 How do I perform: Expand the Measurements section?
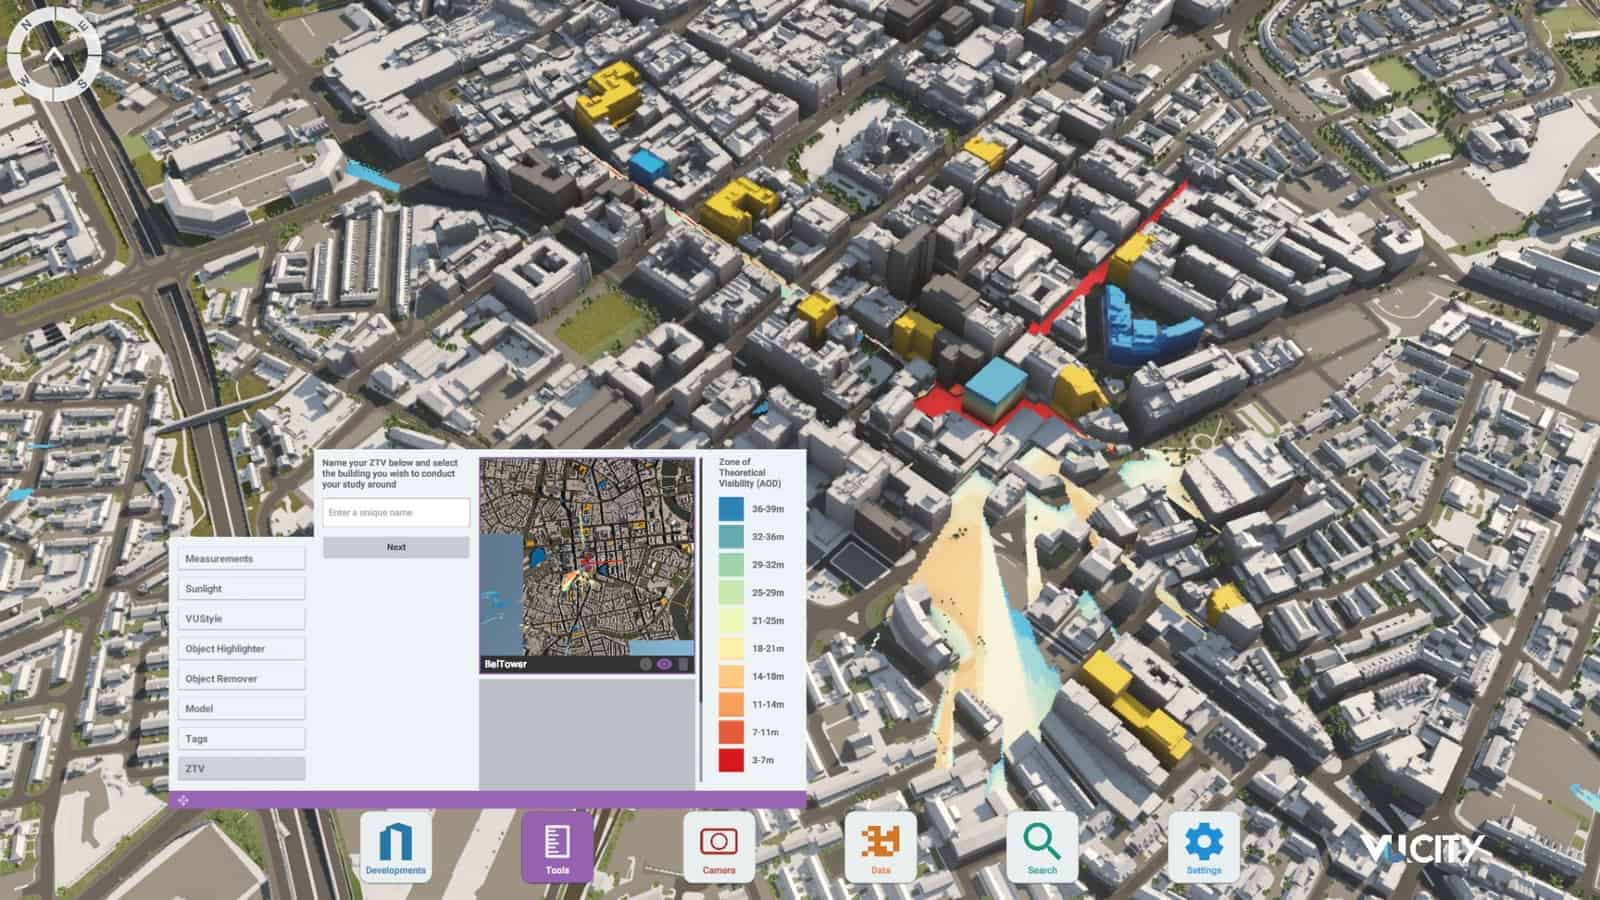(240, 558)
